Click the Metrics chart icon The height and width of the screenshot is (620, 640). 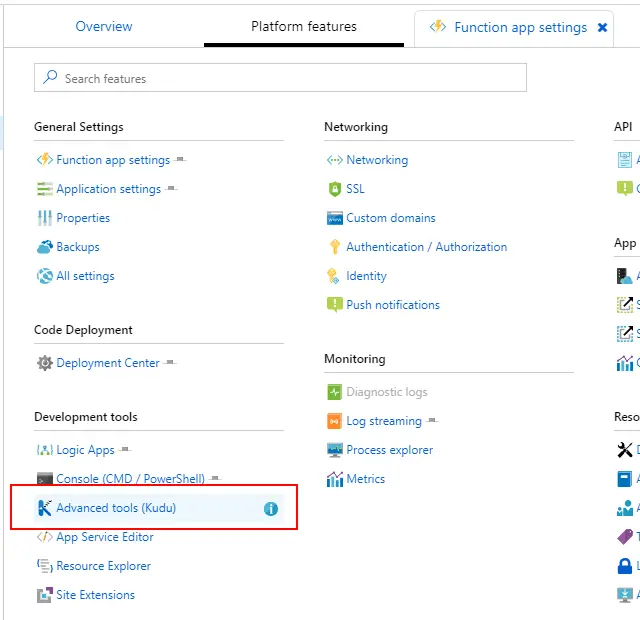[334, 479]
